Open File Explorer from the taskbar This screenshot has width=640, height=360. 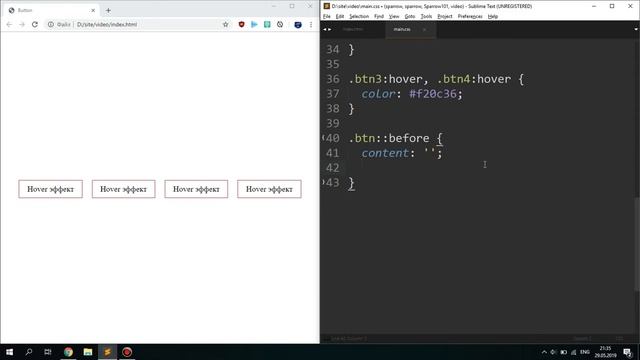pyautogui.click(x=88, y=352)
